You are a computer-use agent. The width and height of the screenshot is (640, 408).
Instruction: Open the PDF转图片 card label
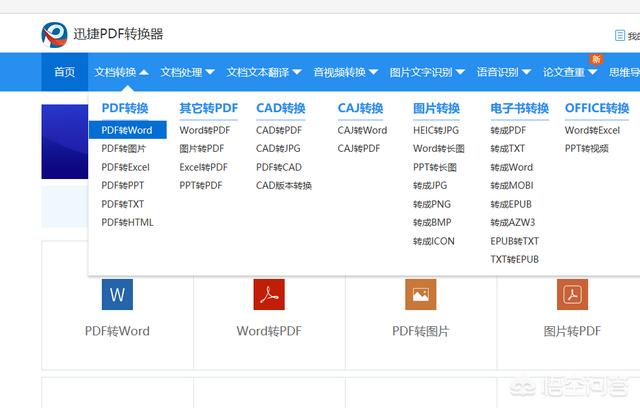pos(421,331)
